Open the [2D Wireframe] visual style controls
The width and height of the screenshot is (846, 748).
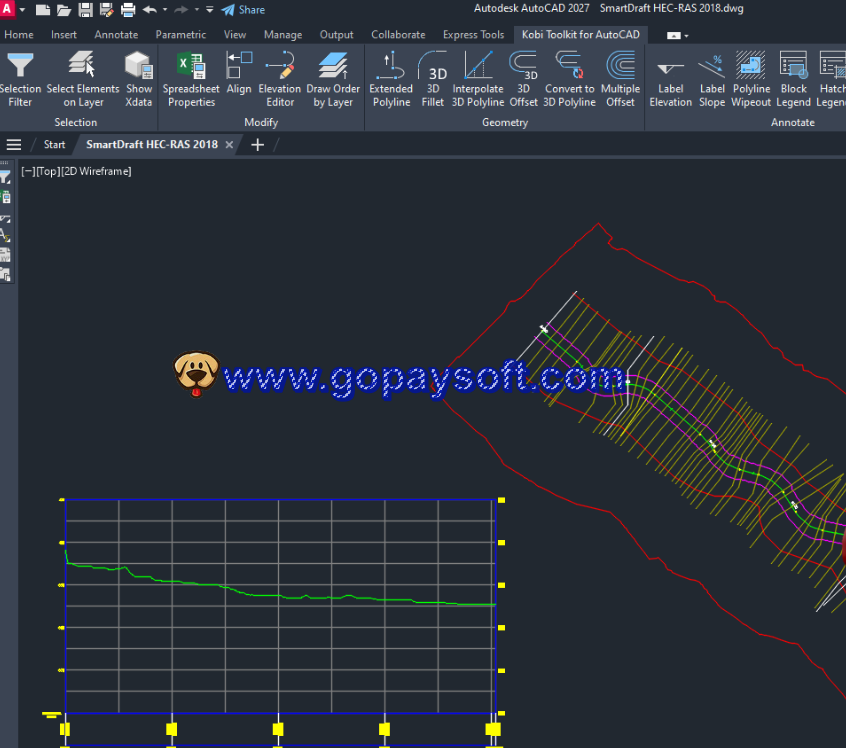click(96, 171)
